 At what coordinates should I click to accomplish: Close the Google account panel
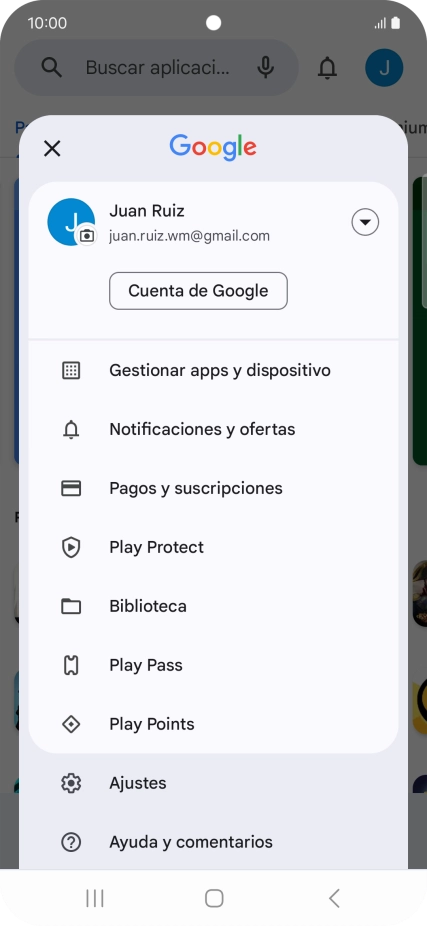click(52, 148)
